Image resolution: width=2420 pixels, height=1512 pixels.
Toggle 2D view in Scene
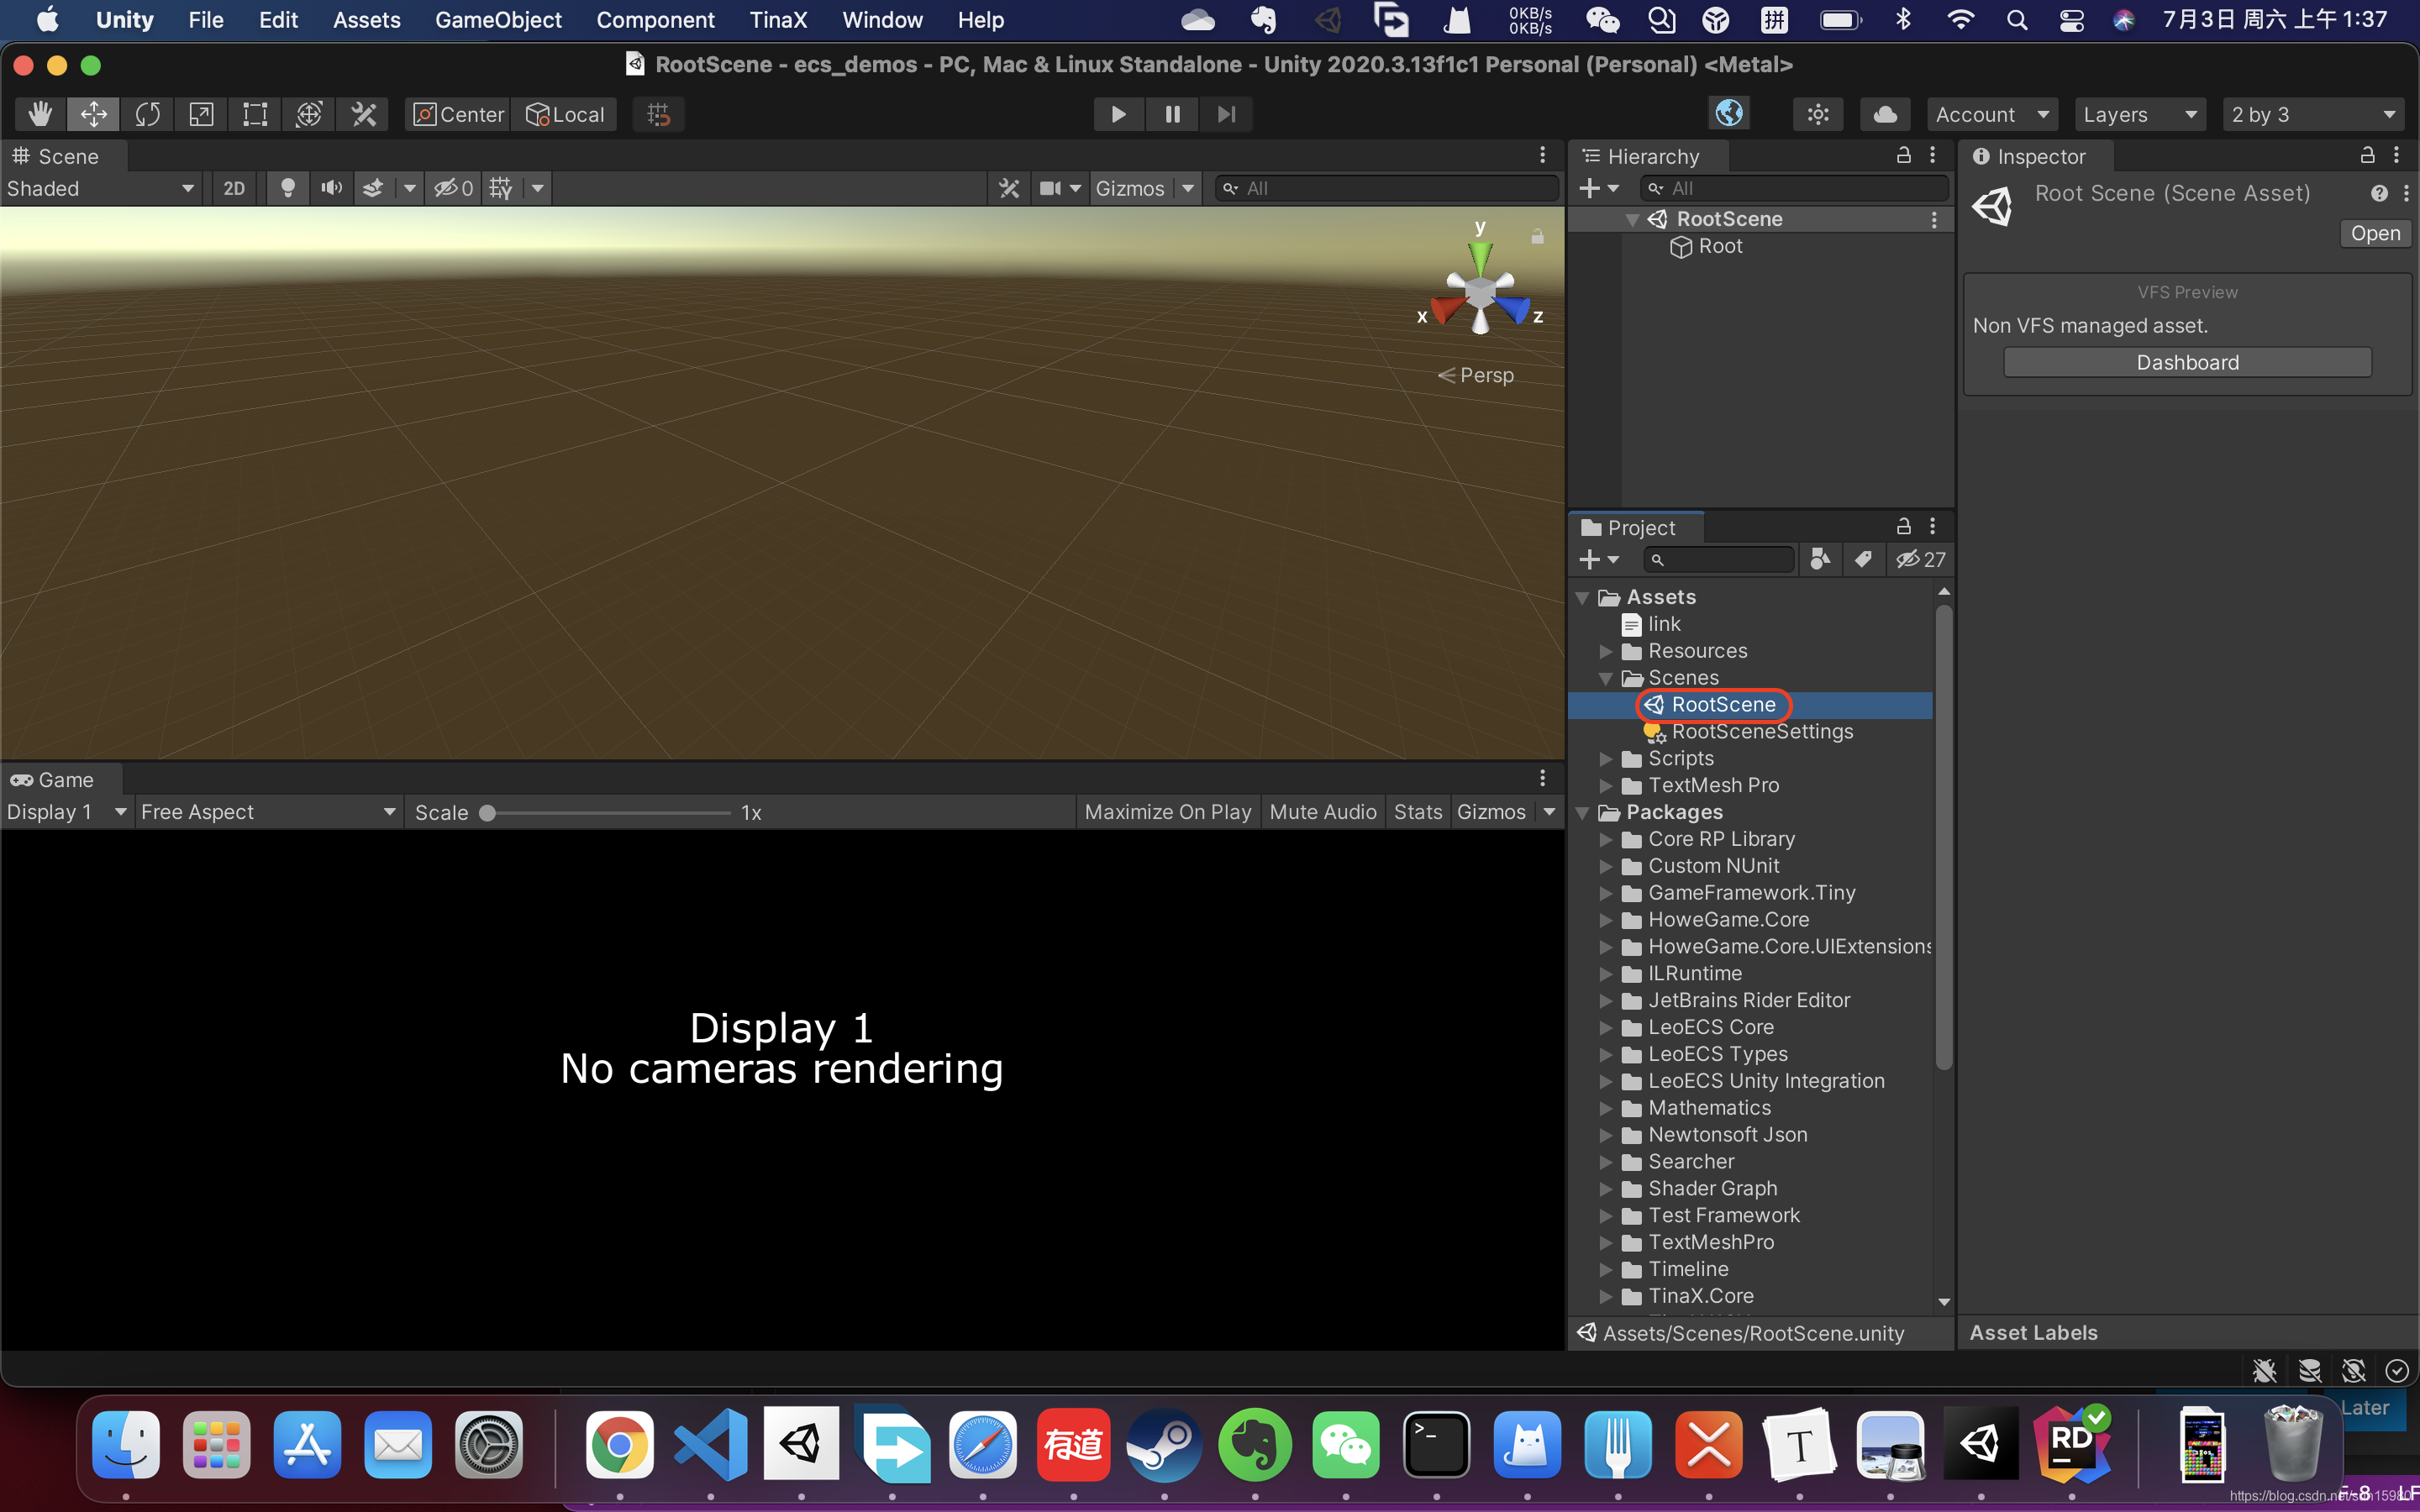click(x=234, y=188)
